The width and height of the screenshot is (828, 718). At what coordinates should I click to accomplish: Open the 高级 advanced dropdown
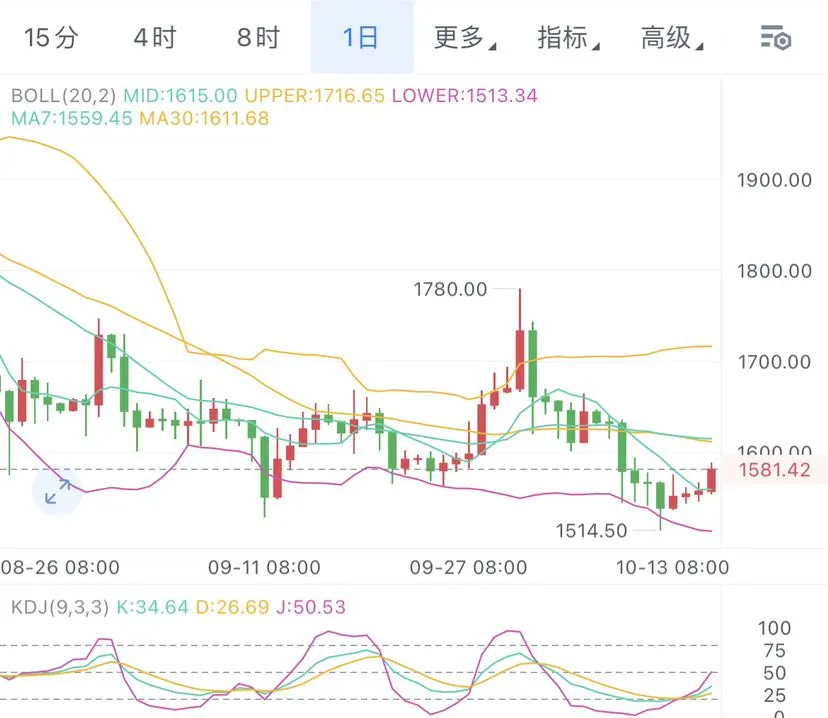(672, 37)
